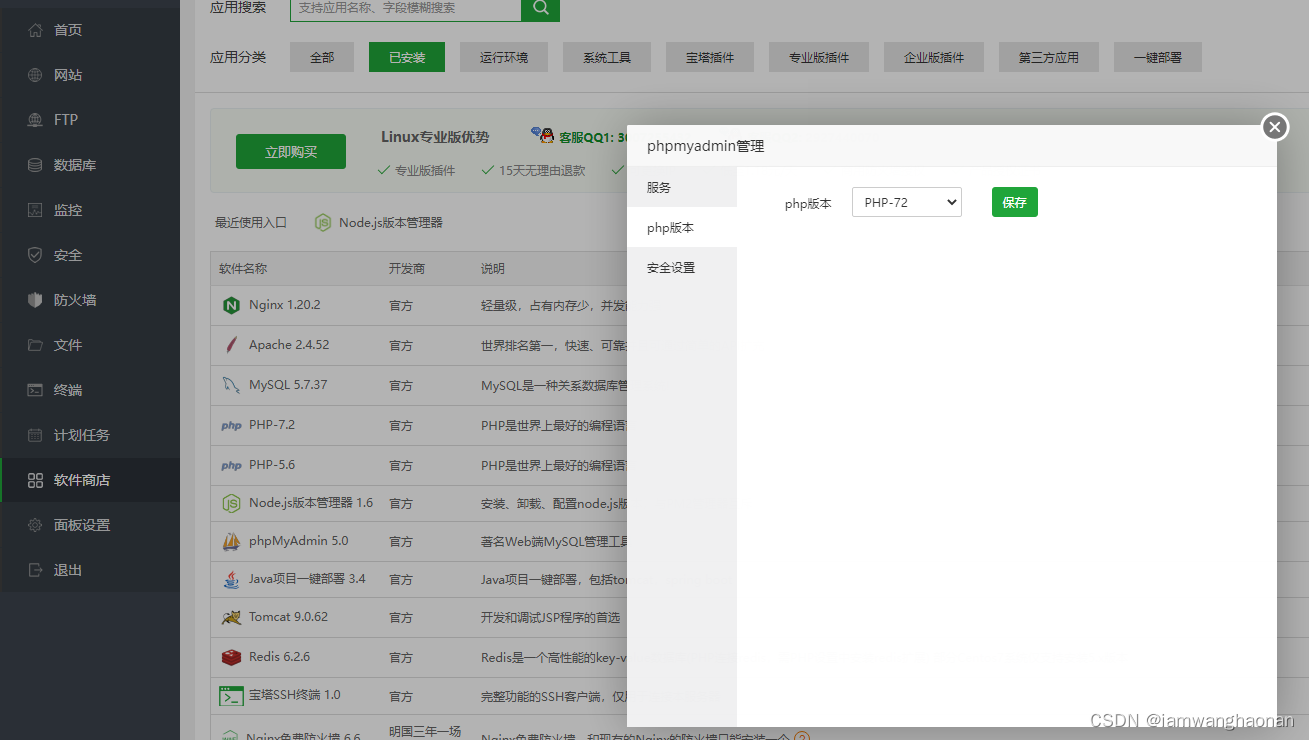1309x740 pixels.
Task: Click the PHP-7.2 logo icon
Action: (231, 425)
